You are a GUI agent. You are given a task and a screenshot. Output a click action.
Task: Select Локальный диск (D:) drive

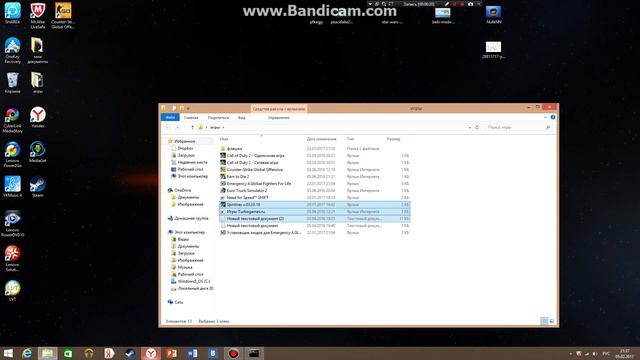[195, 288]
